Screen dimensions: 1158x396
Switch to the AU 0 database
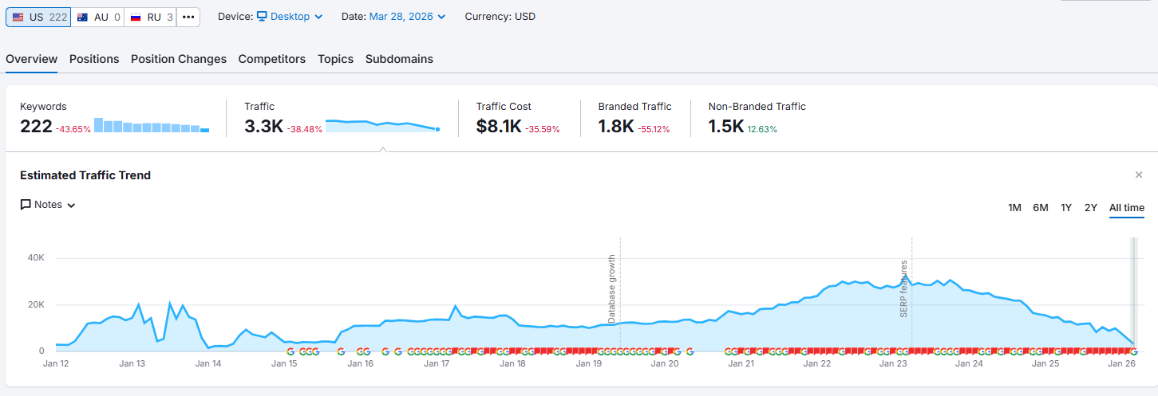pos(98,17)
